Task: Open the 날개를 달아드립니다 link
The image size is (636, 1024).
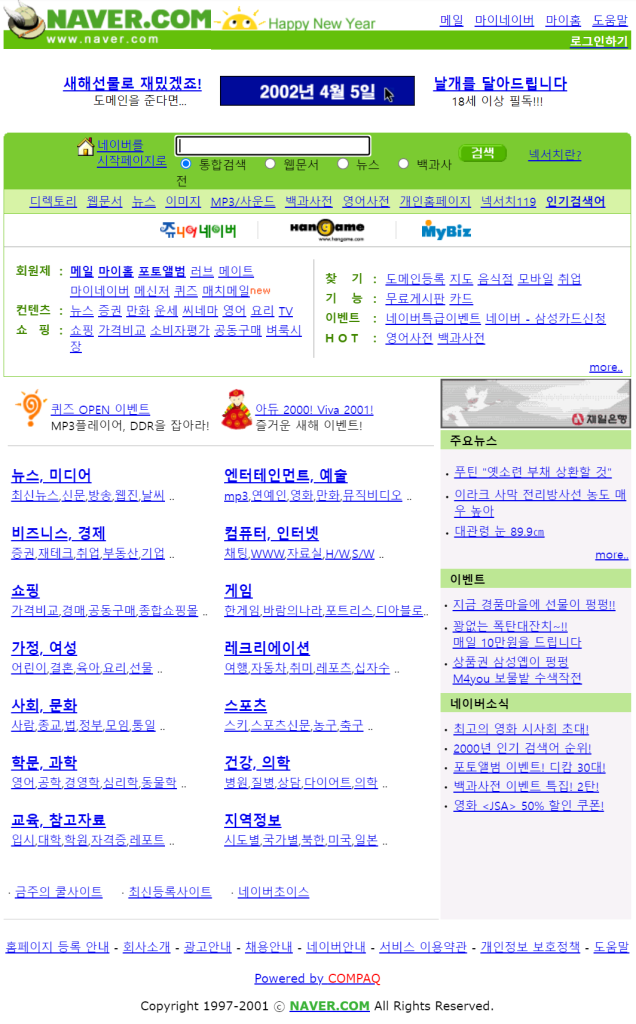Action: point(500,84)
